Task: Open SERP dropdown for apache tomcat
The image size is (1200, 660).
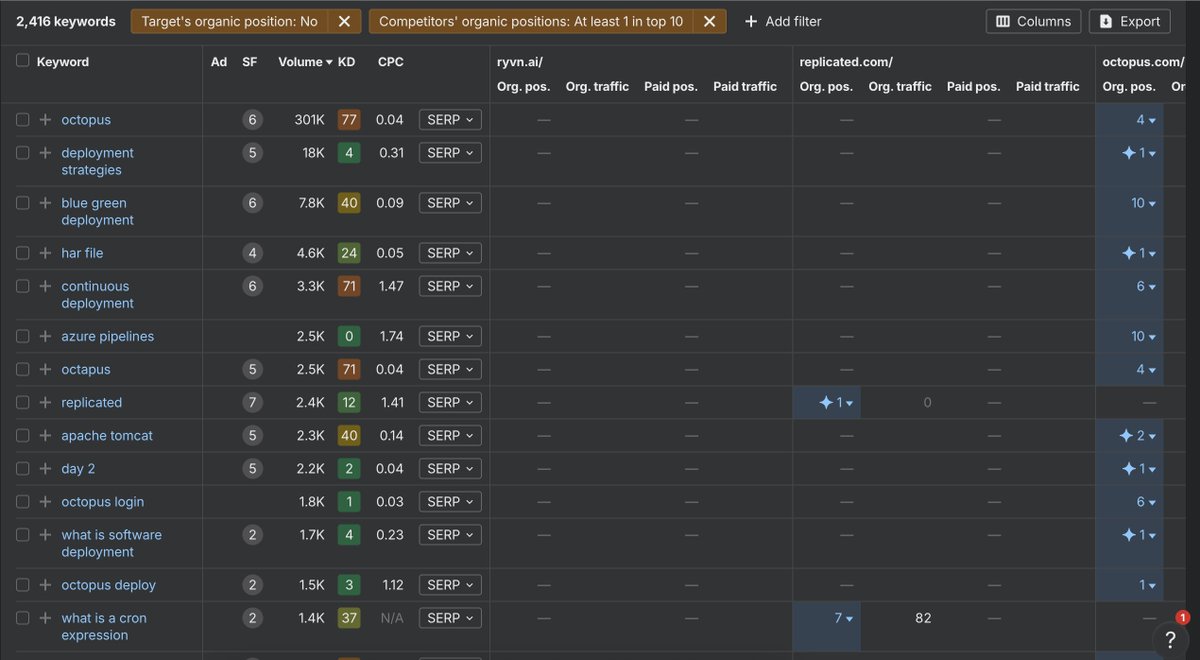Action: [x=450, y=435]
